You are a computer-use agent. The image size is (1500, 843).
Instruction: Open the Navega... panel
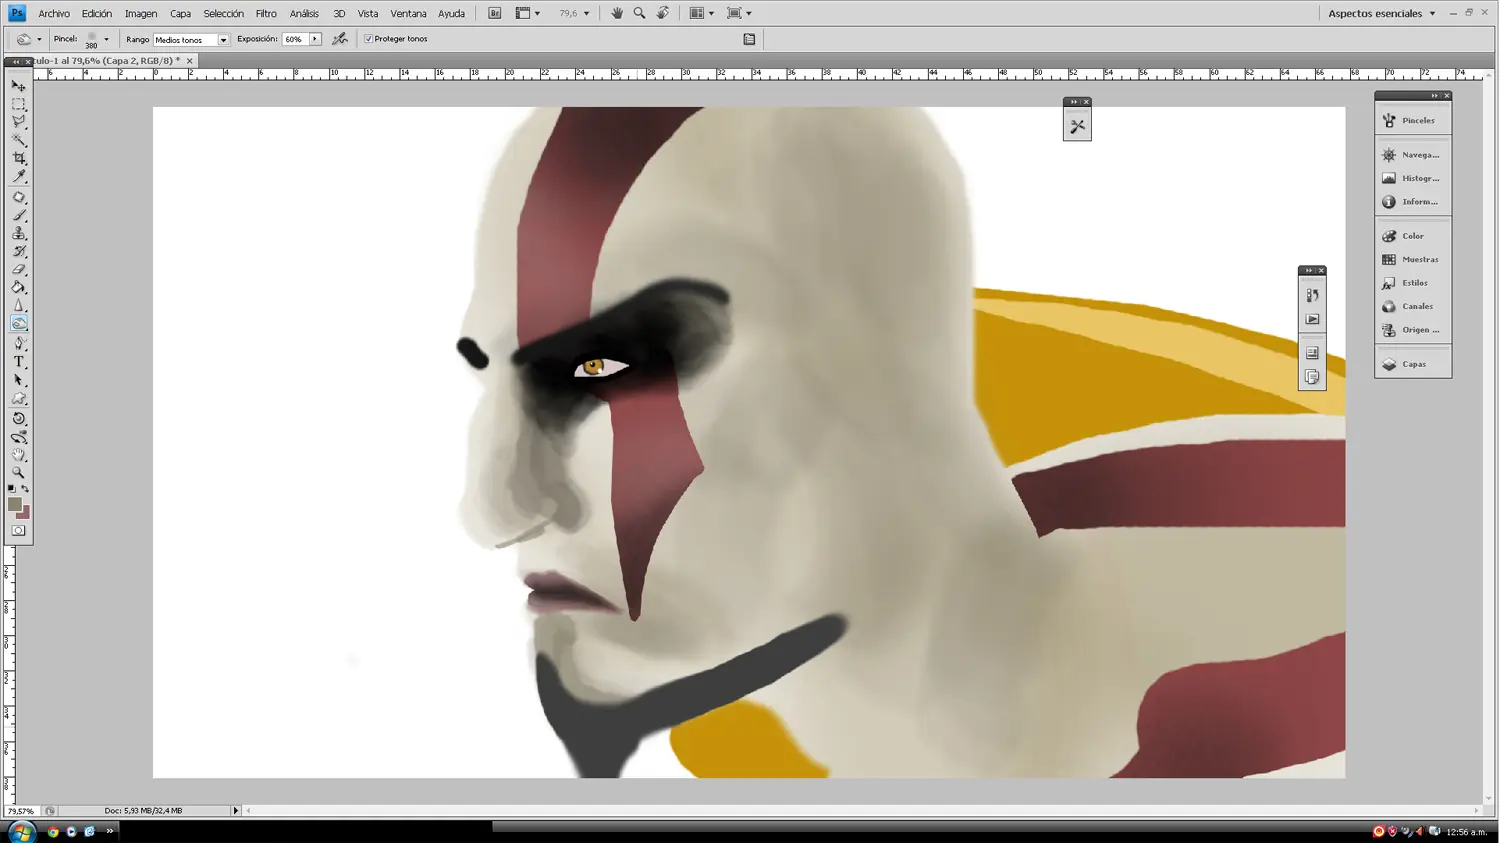1413,155
